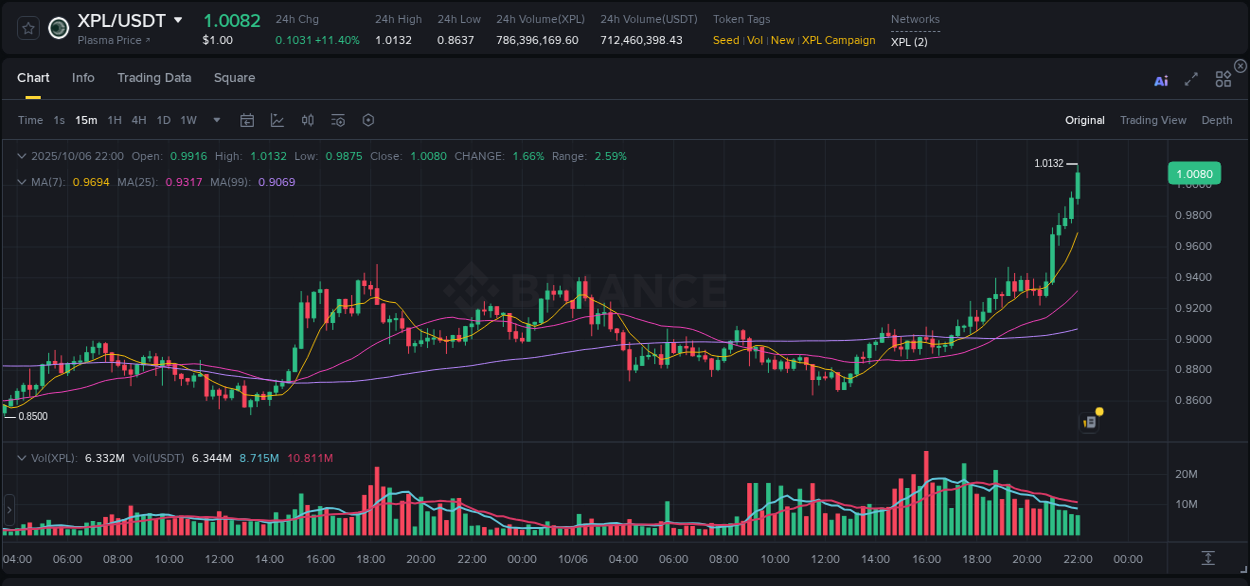Image resolution: width=1250 pixels, height=586 pixels.
Task: Toggle the favorite star for XPL/USDT
Action: click(27, 28)
